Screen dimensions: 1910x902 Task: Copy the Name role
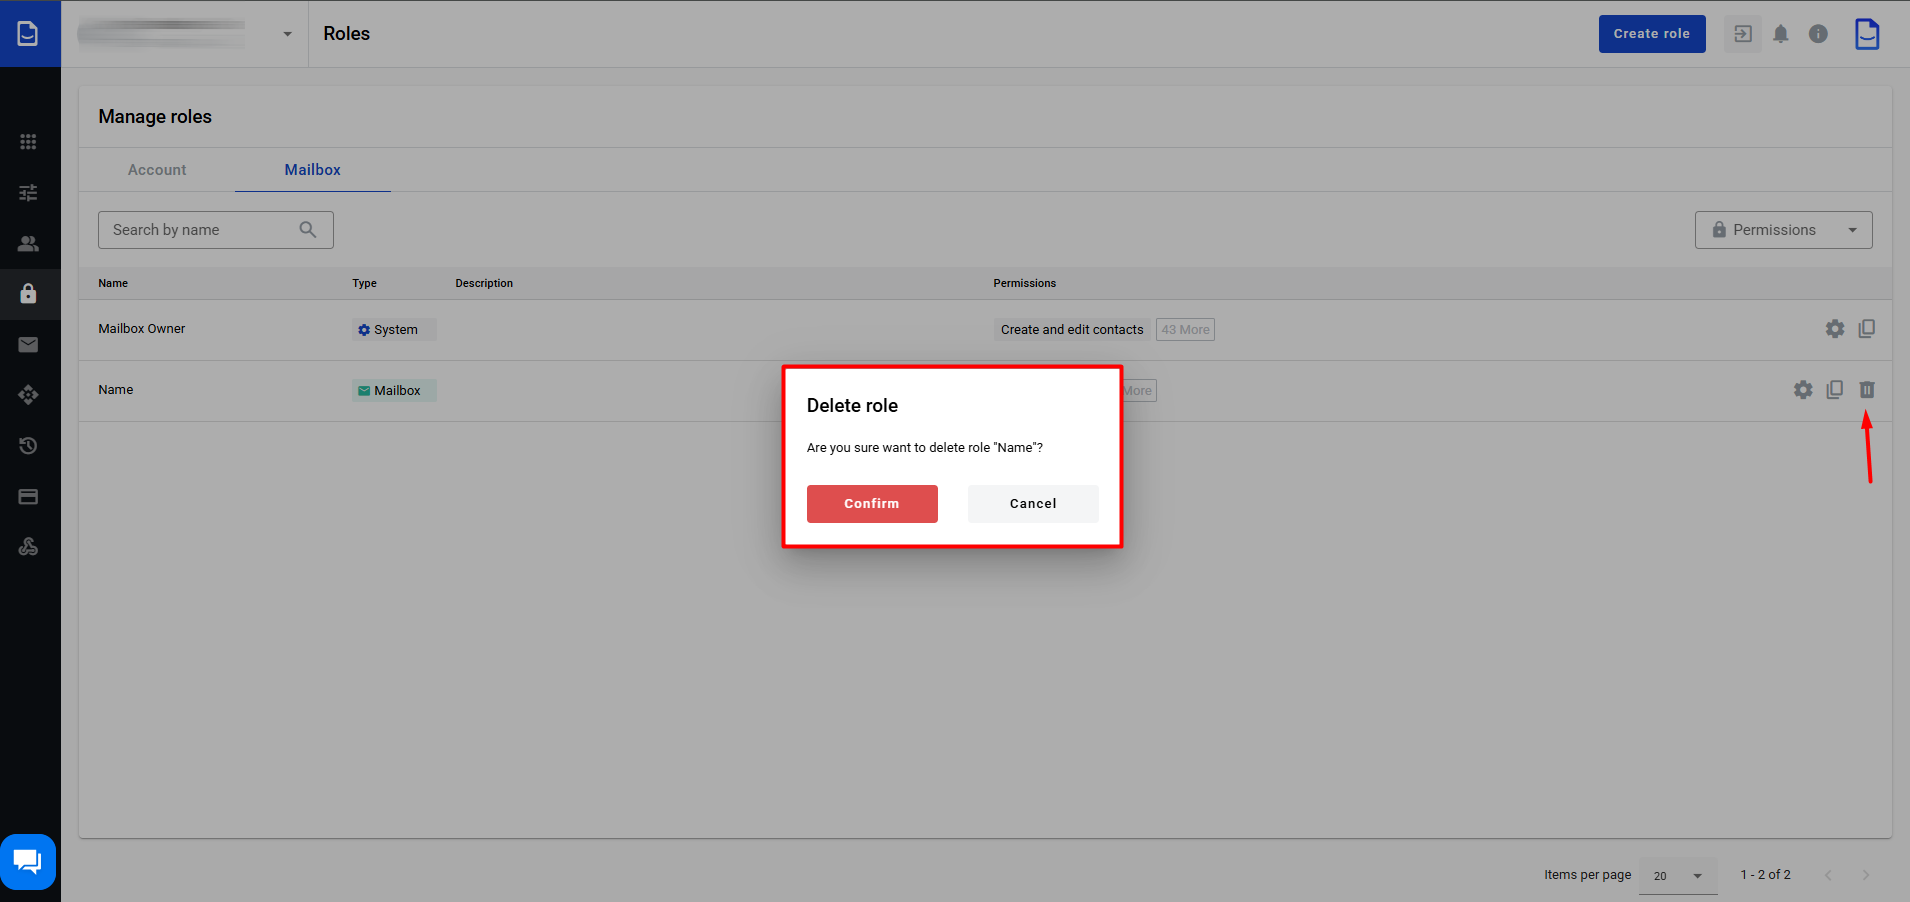[x=1834, y=390]
